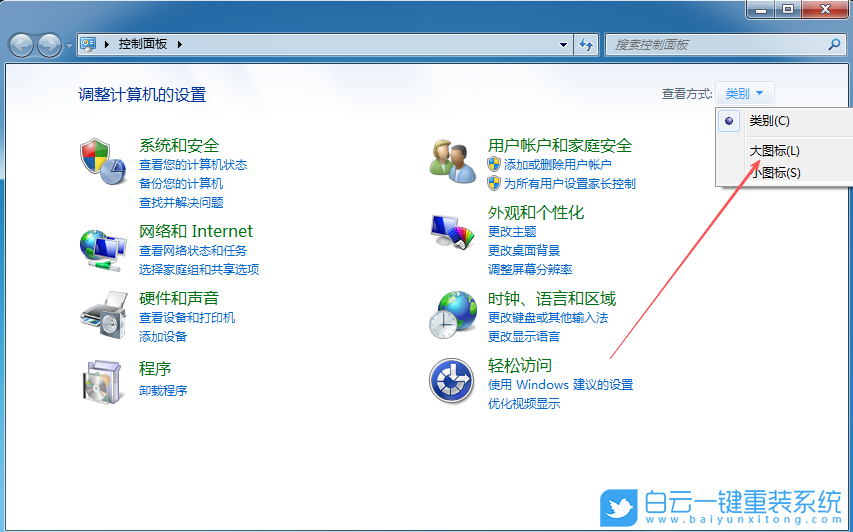This screenshot has height=532, width=853.
Task: Open the 用户帐户和家庭安全 heading link
Action: coord(560,145)
